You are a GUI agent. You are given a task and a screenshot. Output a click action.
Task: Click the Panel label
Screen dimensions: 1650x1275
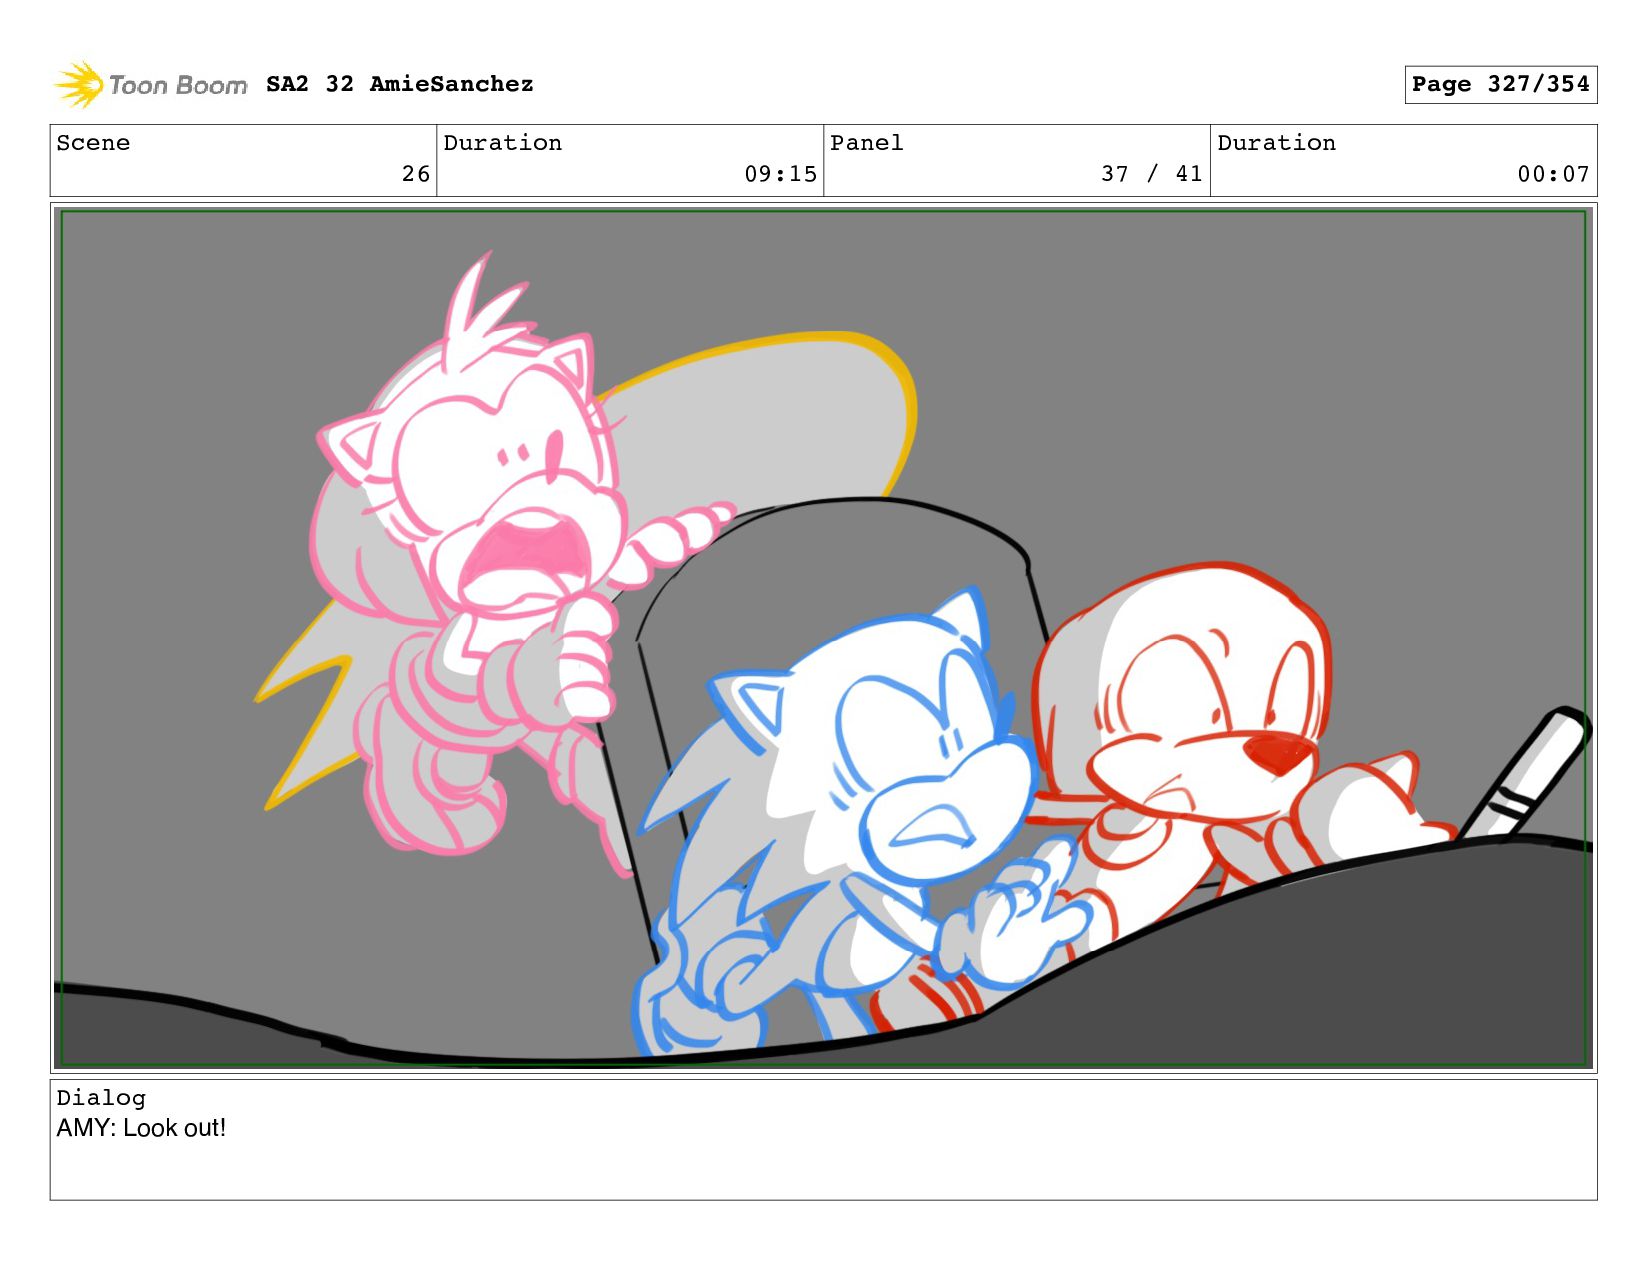[x=866, y=143]
